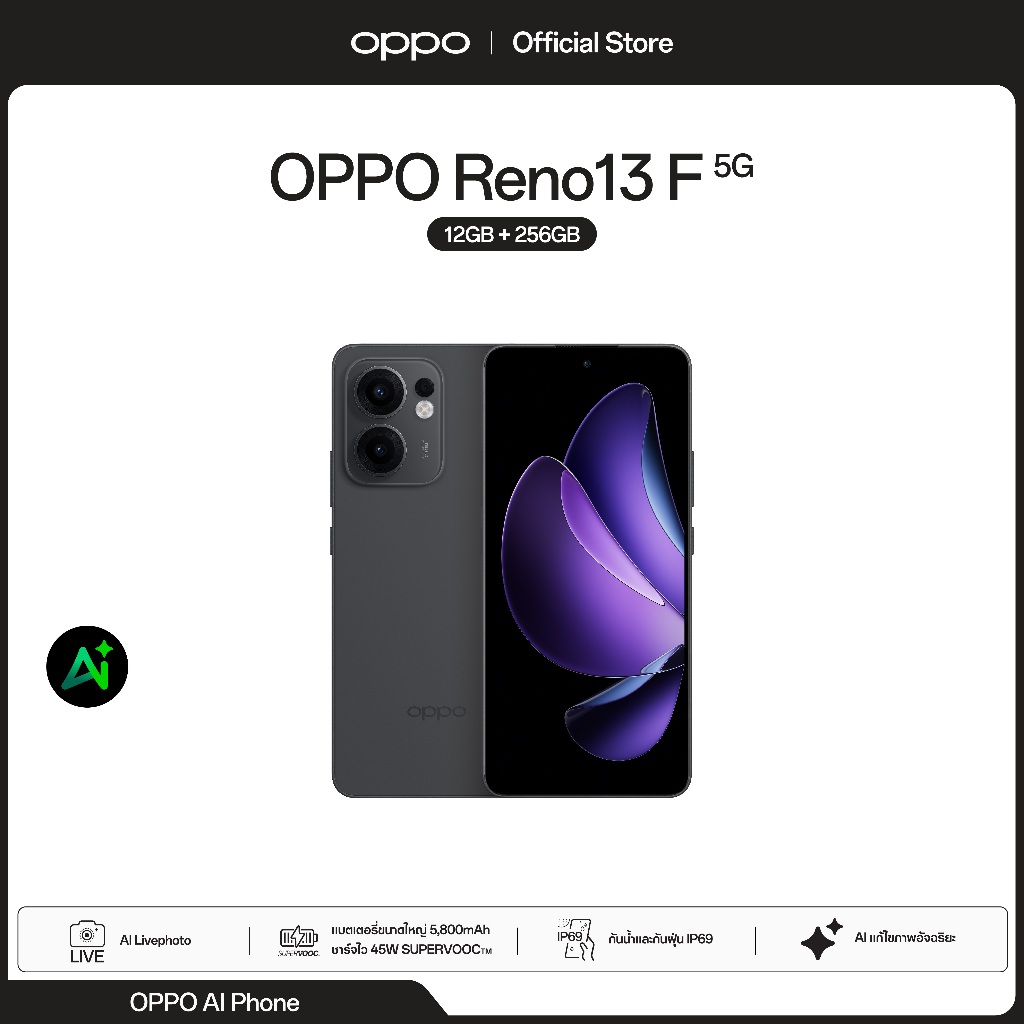This screenshot has width=1024, height=1024.
Task: Select the AI Livephoto camera icon
Action: (x=87, y=941)
